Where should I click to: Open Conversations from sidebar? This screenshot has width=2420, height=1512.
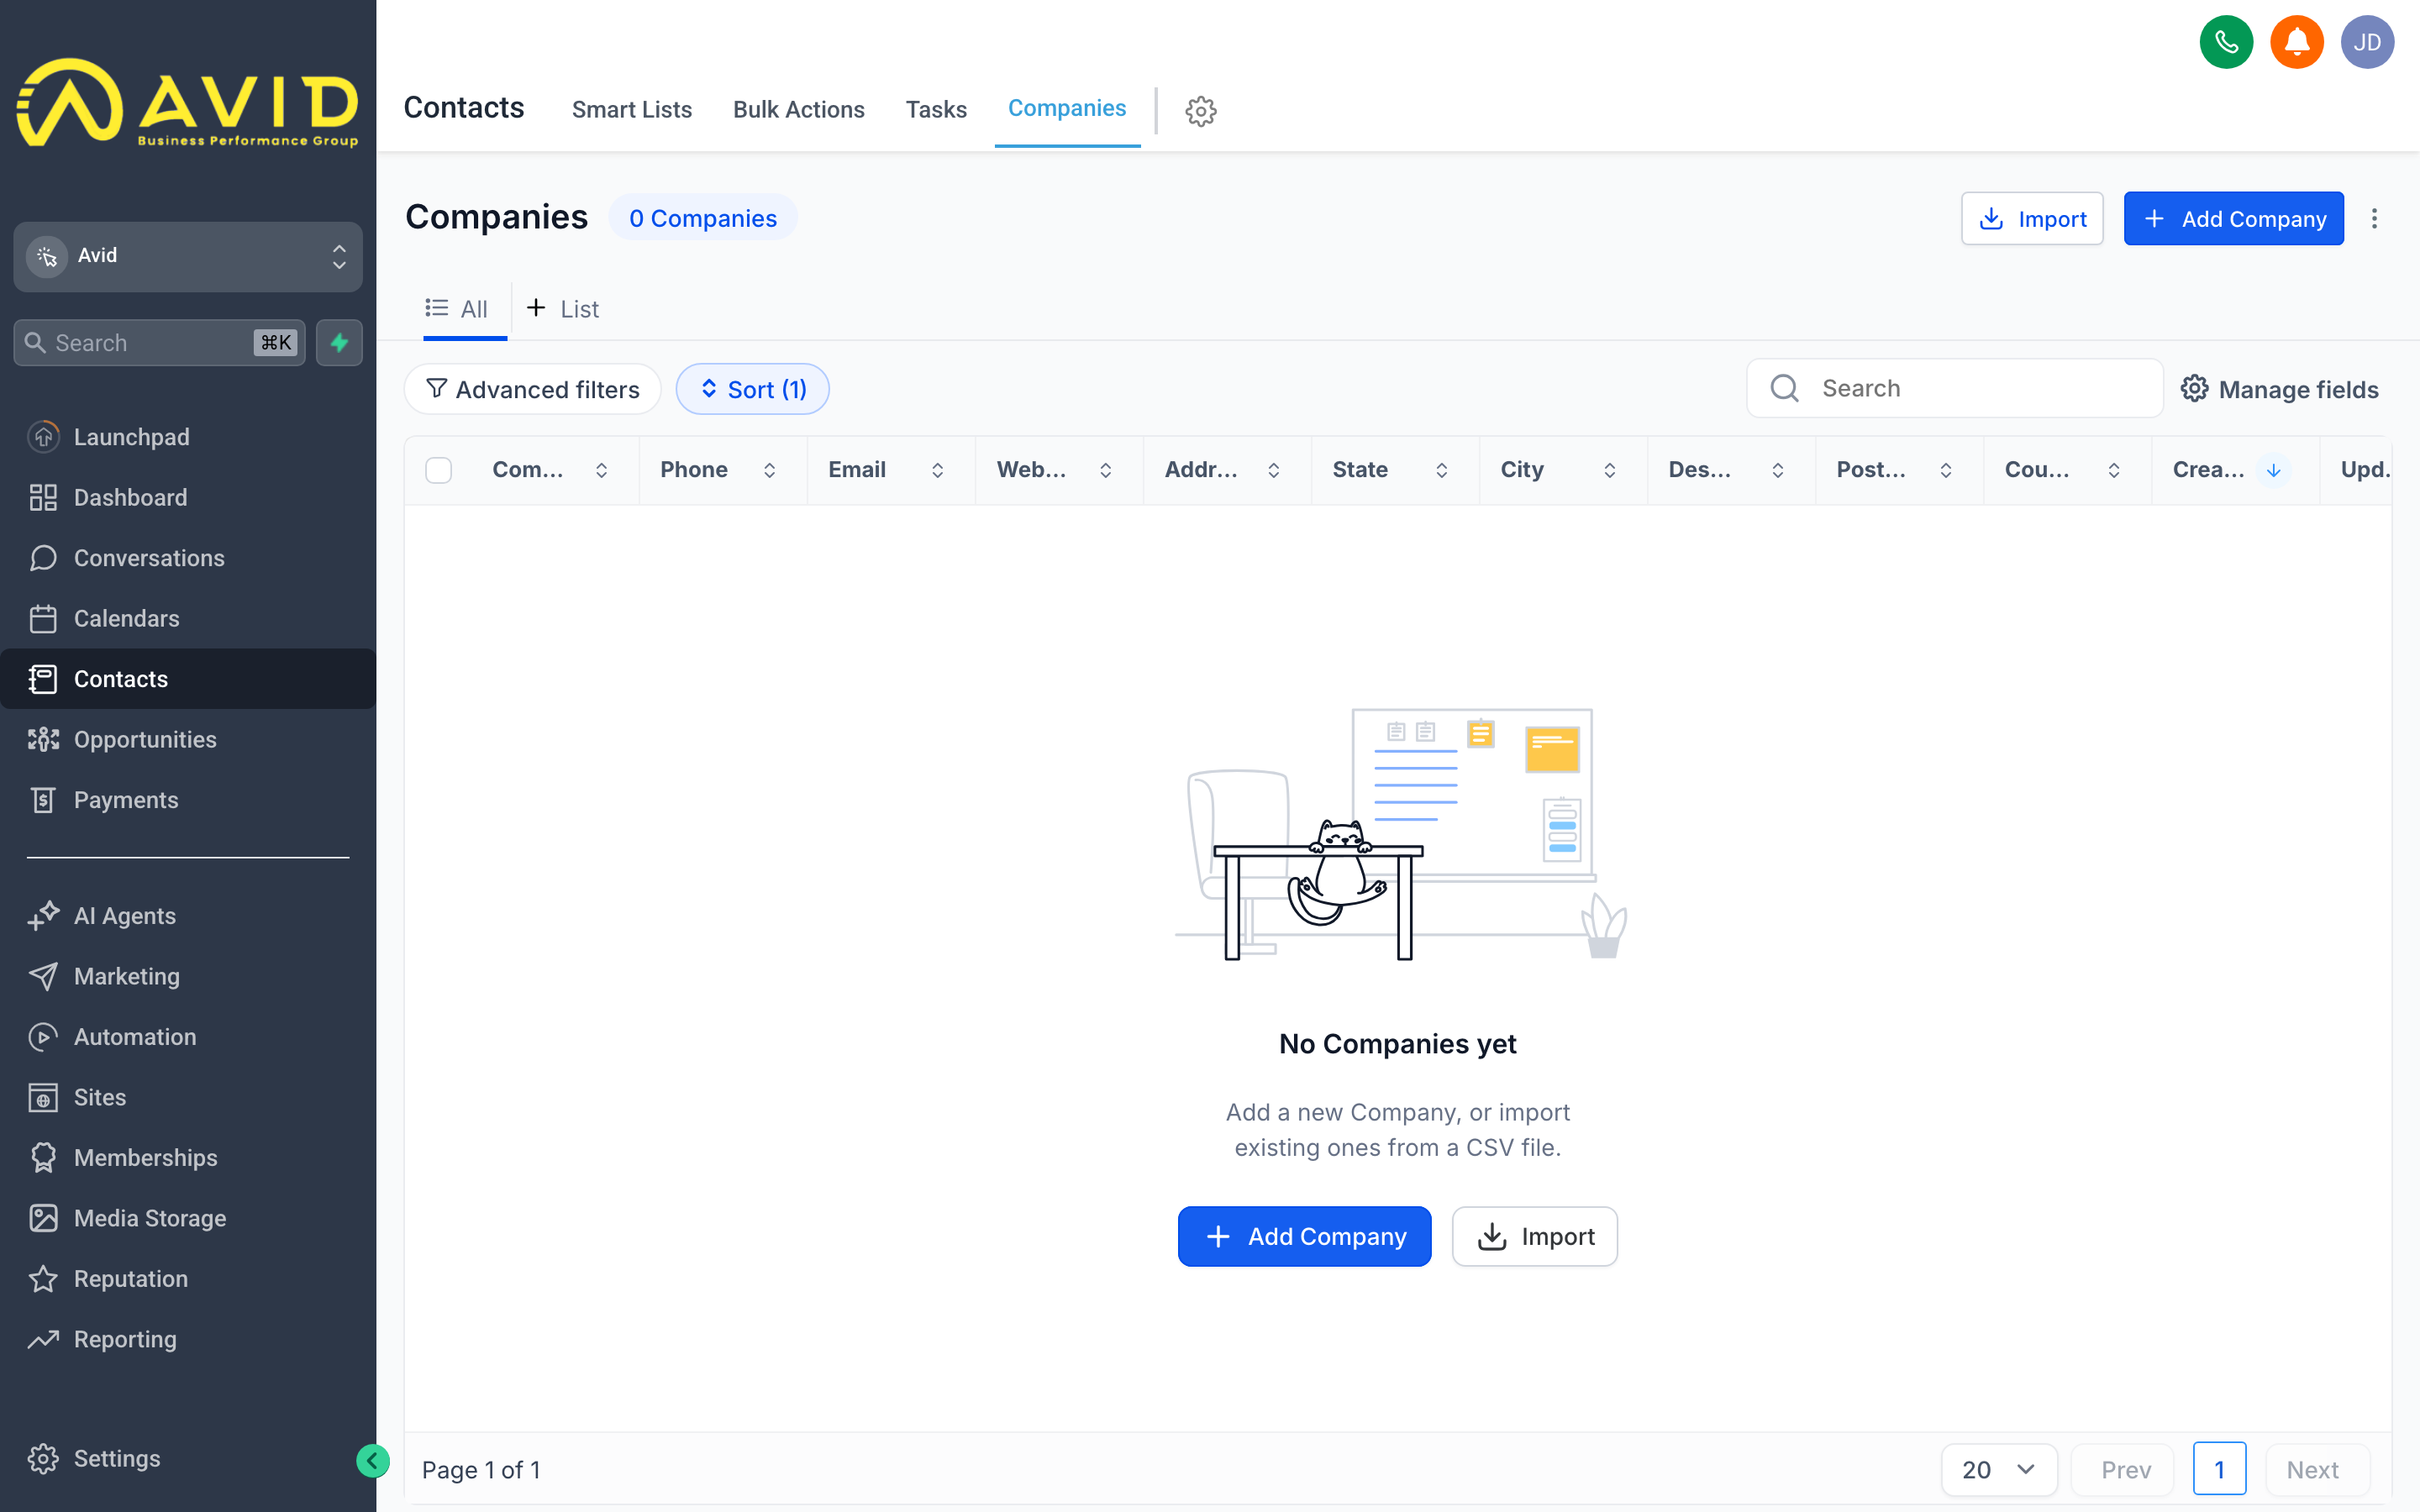[188, 558]
